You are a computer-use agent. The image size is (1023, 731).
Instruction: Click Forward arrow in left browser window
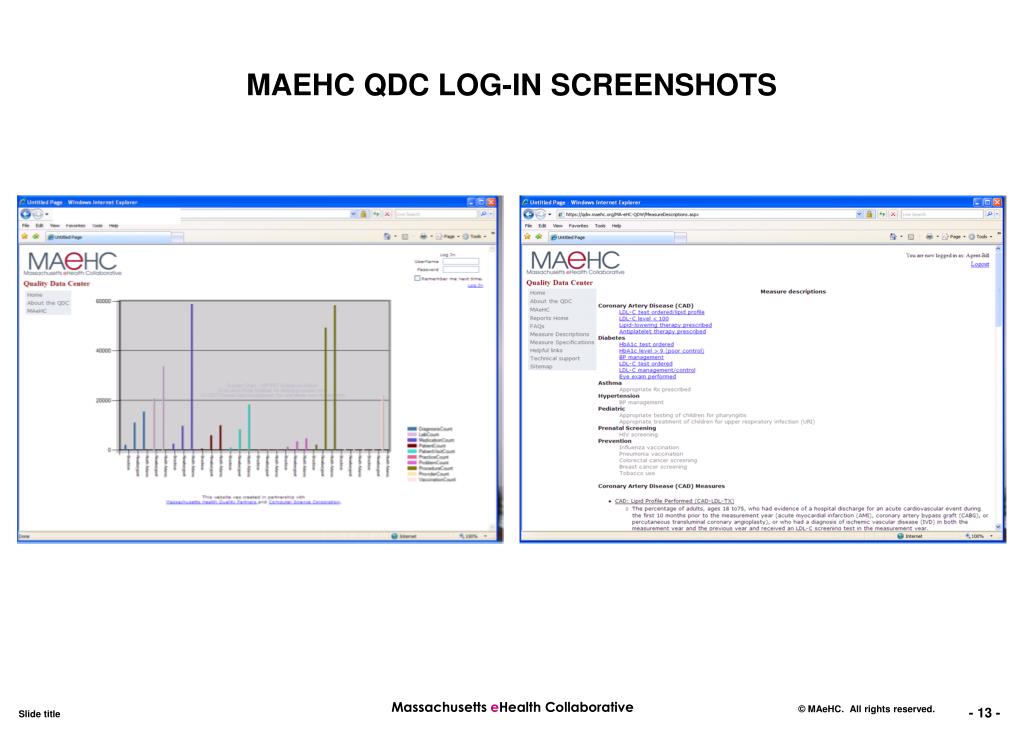(37, 214)
